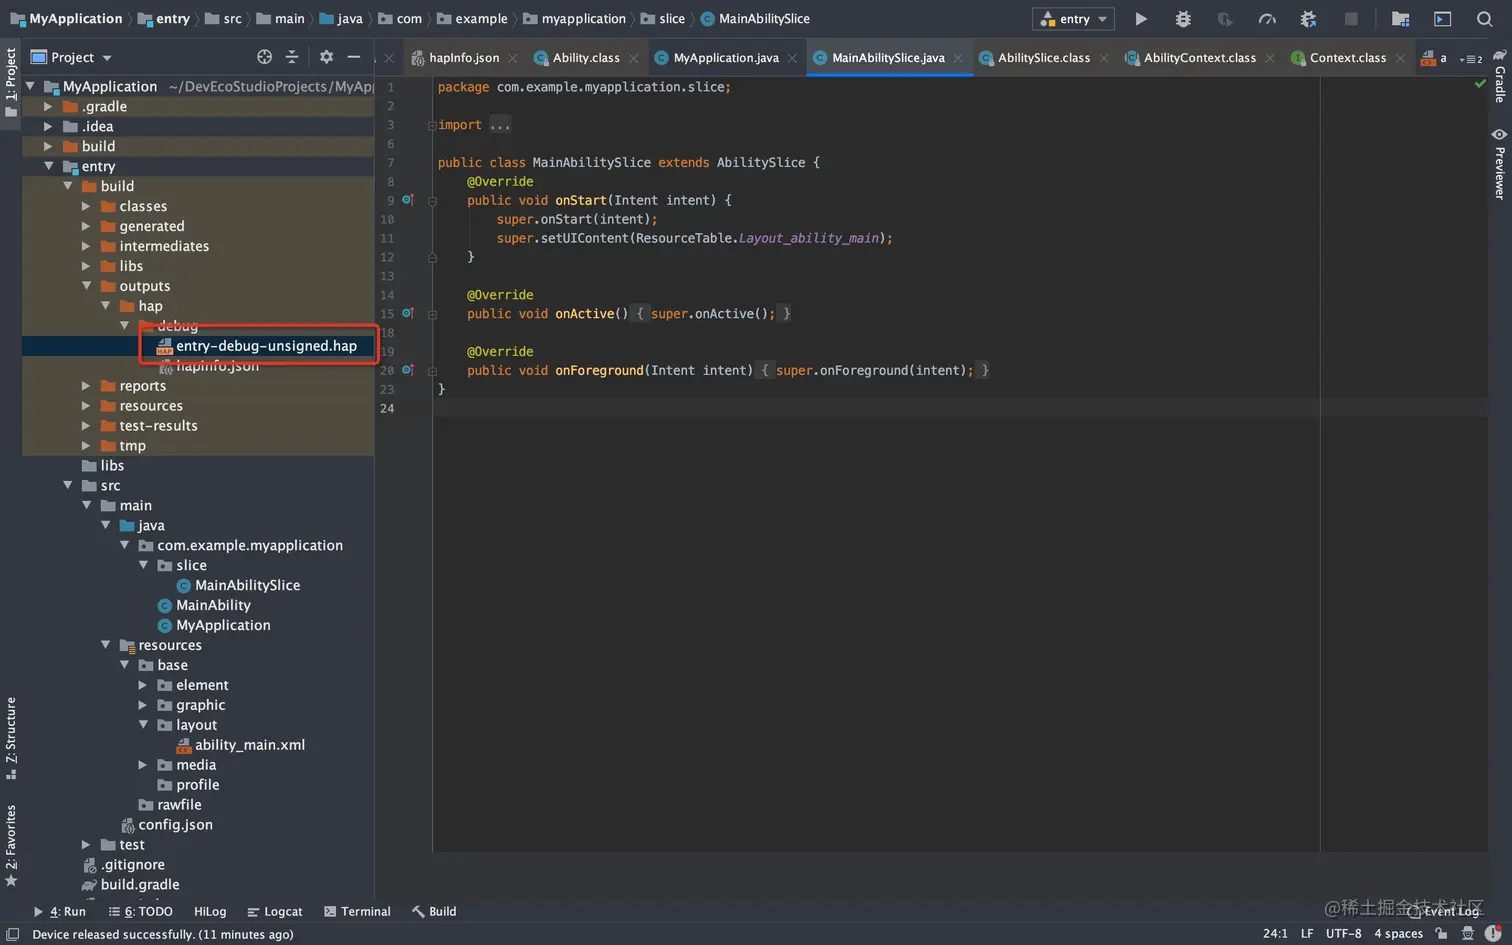Click the UTF-8 encoding selector
Image resolution: width=1512 pixels, height=945 pixels.
point(1343,933)
